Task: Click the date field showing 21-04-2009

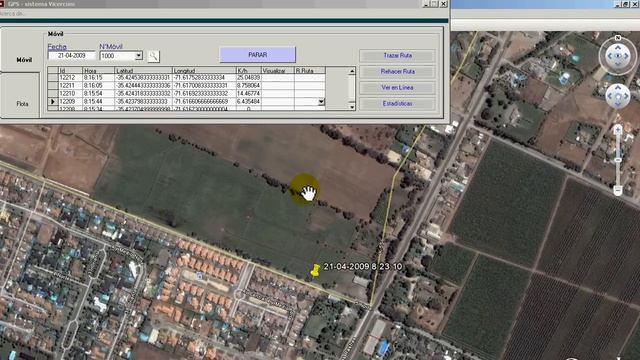Action: pyautogui.click(x=72, y=56)
